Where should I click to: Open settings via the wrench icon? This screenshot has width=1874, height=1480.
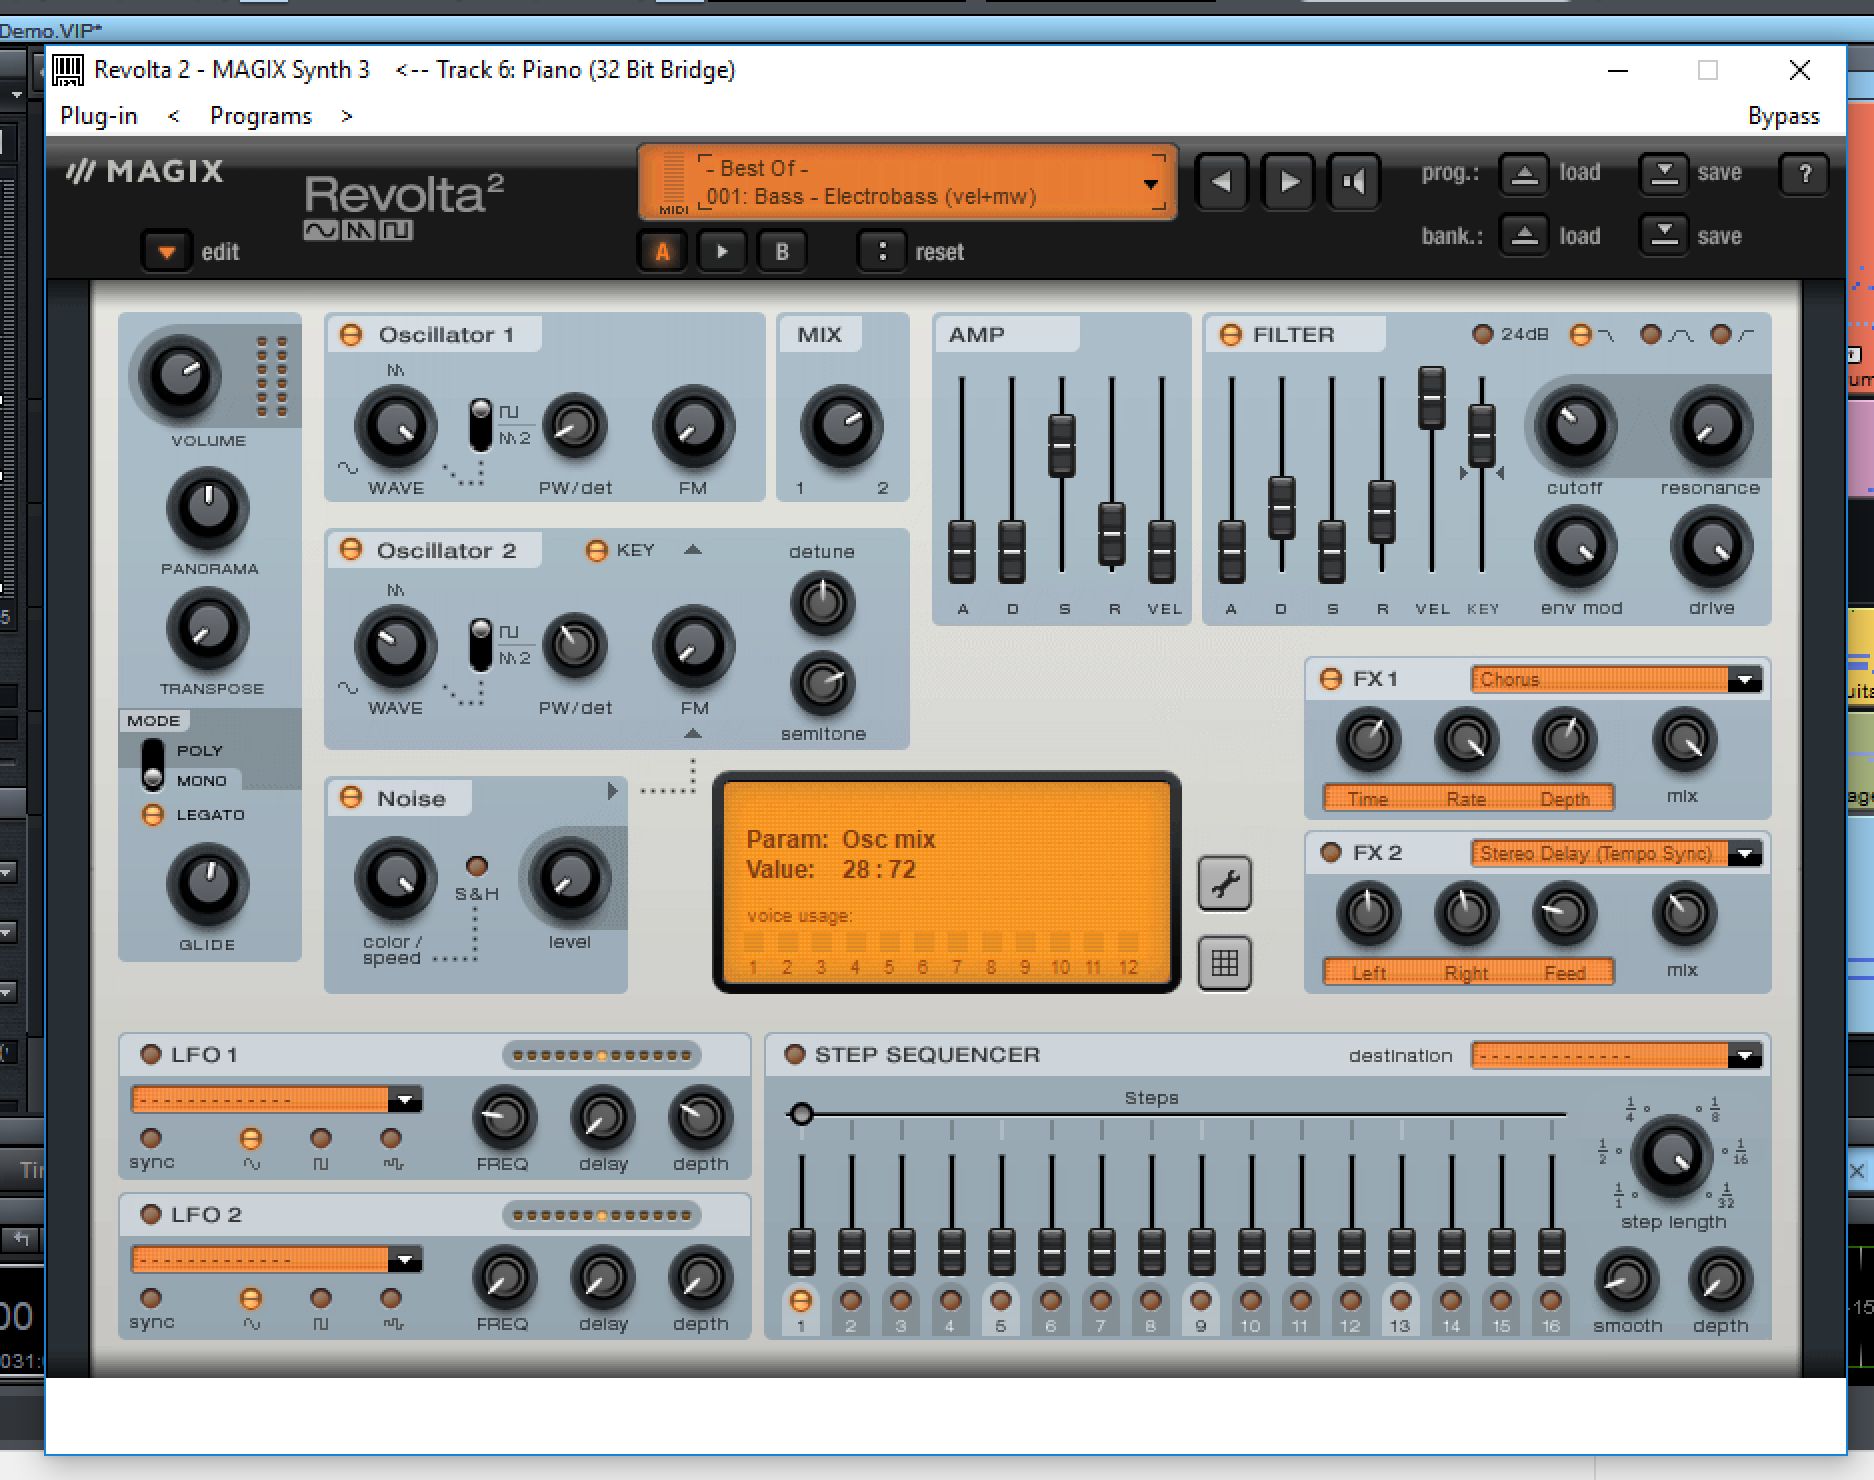[1225, 883]
